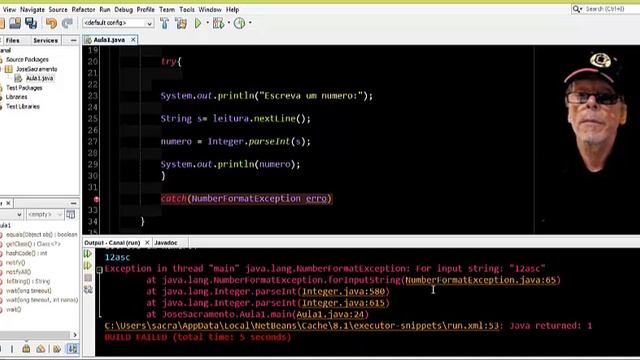Screen dimensions: 640x360
Task: Open Integer.java:615 stack trace link
Action: point(343,303)
